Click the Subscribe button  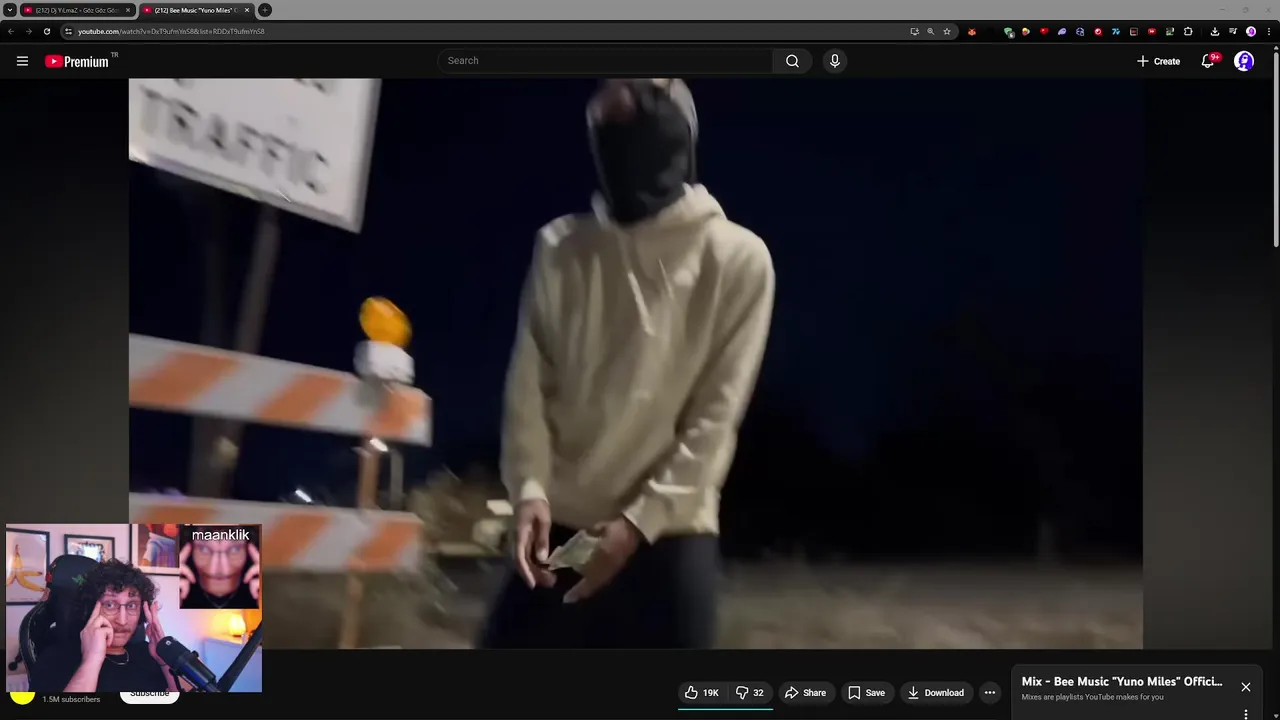149,695
